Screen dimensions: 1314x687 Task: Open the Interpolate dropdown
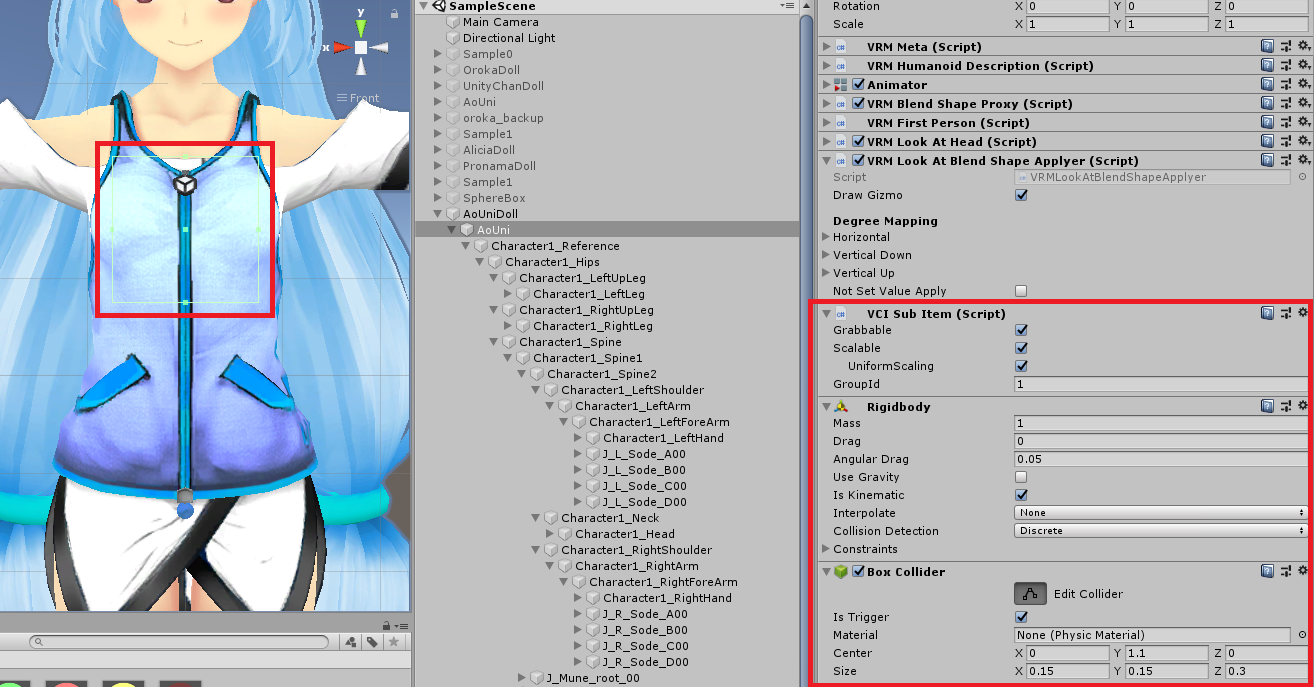(1160, 513)
